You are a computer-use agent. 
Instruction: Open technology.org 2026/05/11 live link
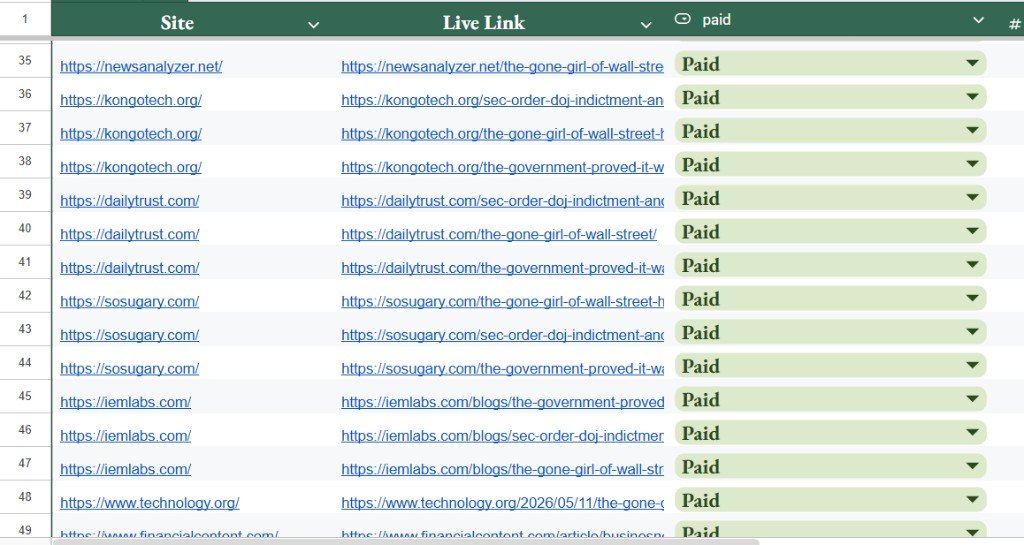click(x=502, y=503)
